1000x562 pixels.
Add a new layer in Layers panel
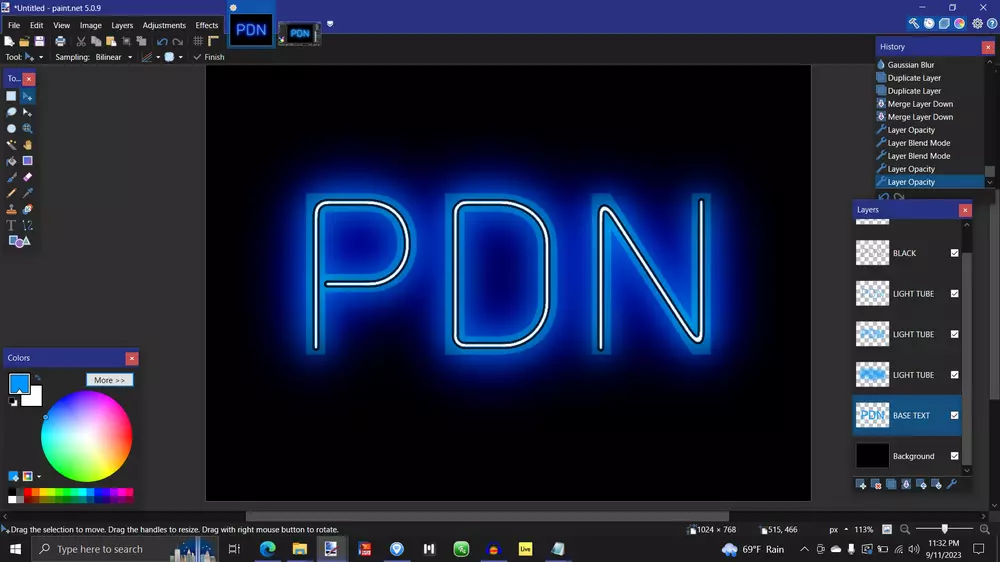(861, 485)
